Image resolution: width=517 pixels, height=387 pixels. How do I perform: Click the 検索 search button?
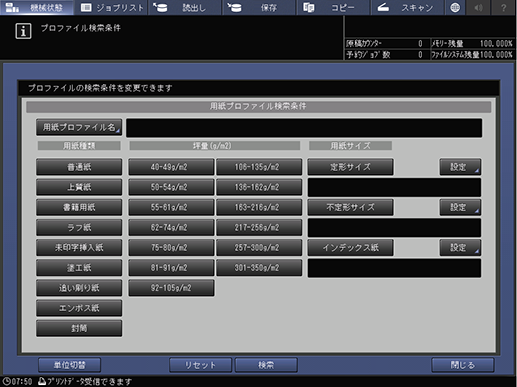coord(266,365)
